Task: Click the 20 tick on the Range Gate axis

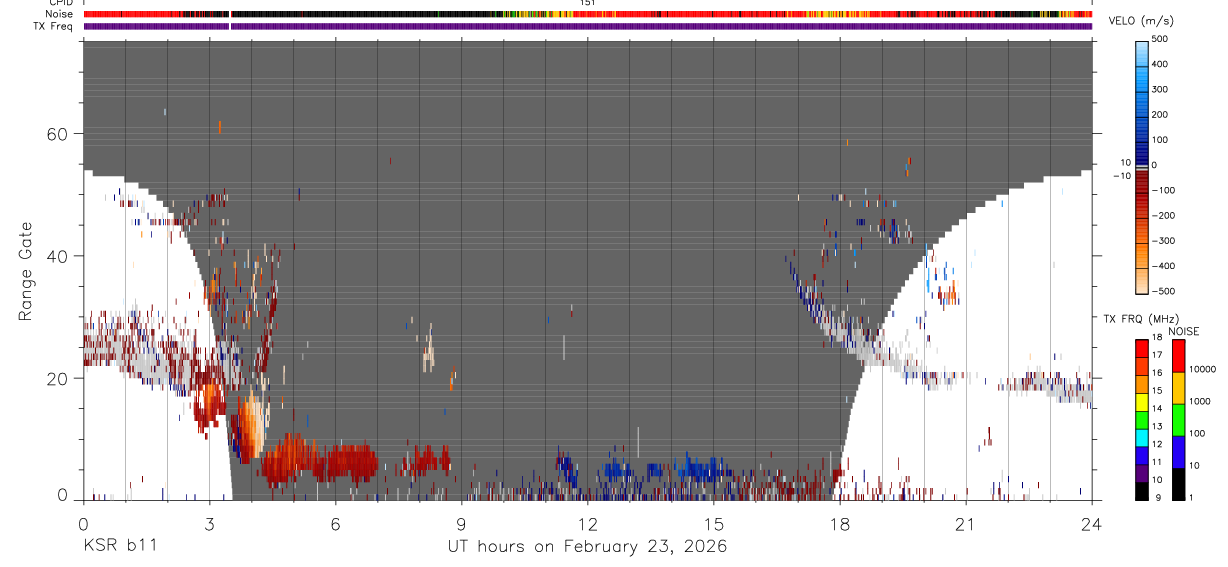Action: coord(58,378)
